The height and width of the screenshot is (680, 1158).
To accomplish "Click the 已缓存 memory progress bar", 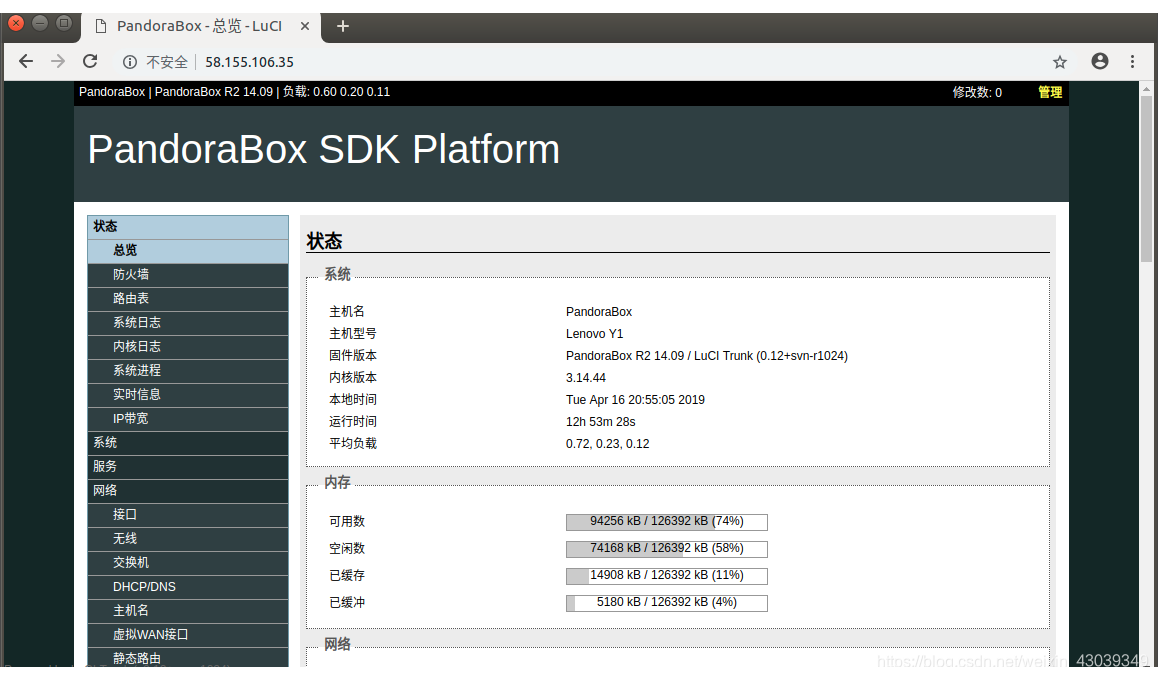I will tap(667, 576).
